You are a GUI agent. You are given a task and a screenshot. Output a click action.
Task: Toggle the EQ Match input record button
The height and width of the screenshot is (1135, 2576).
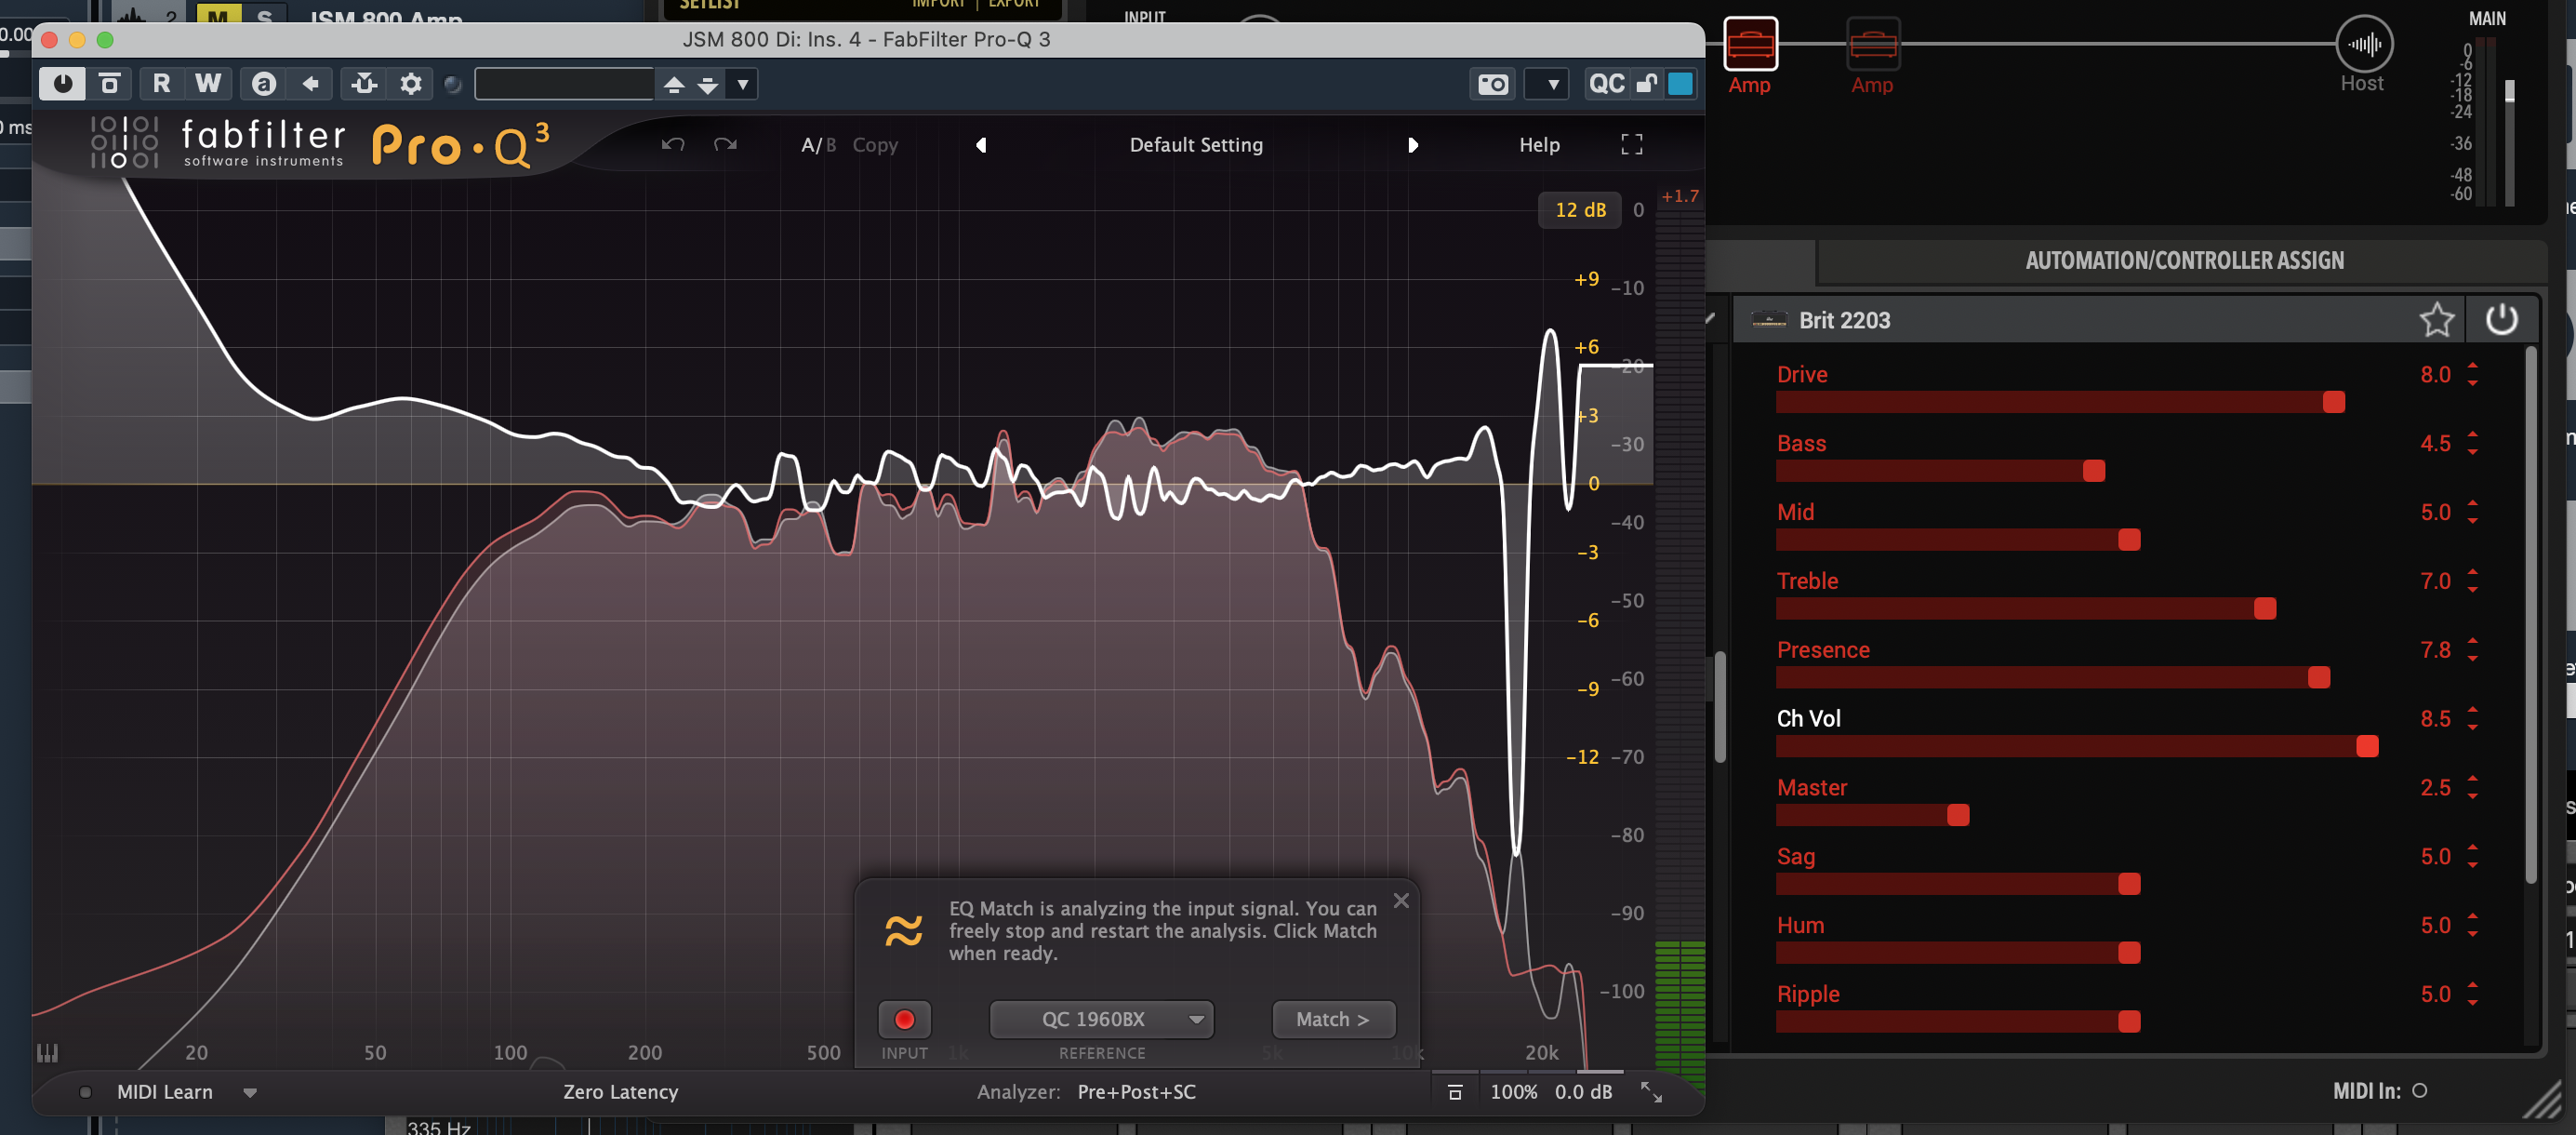pos(904,1019)
